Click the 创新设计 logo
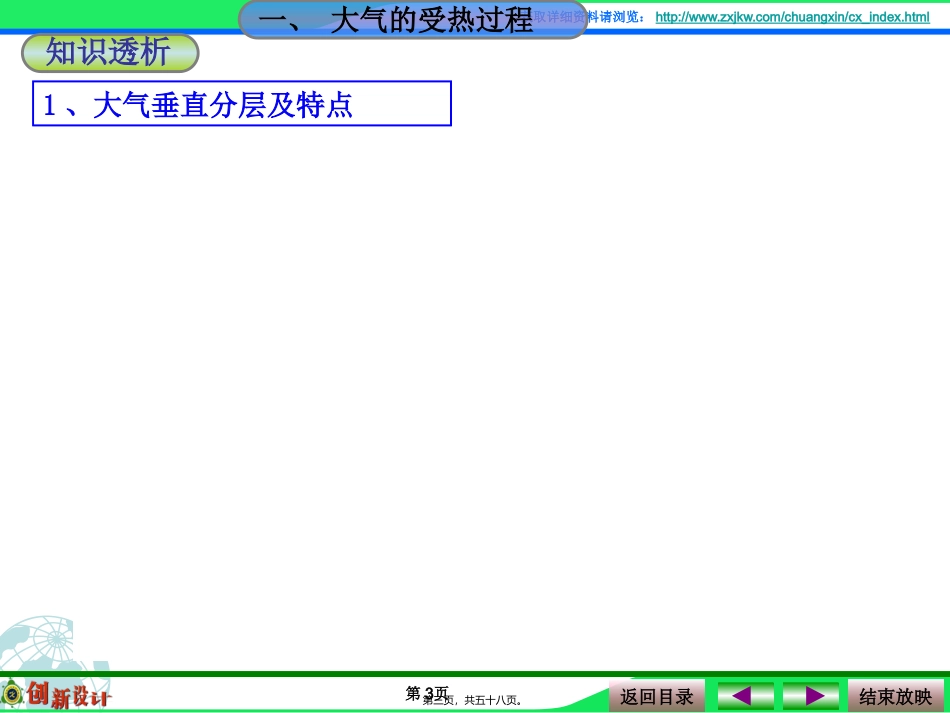Viewport: 950px width, 713px height. point(57,694)
